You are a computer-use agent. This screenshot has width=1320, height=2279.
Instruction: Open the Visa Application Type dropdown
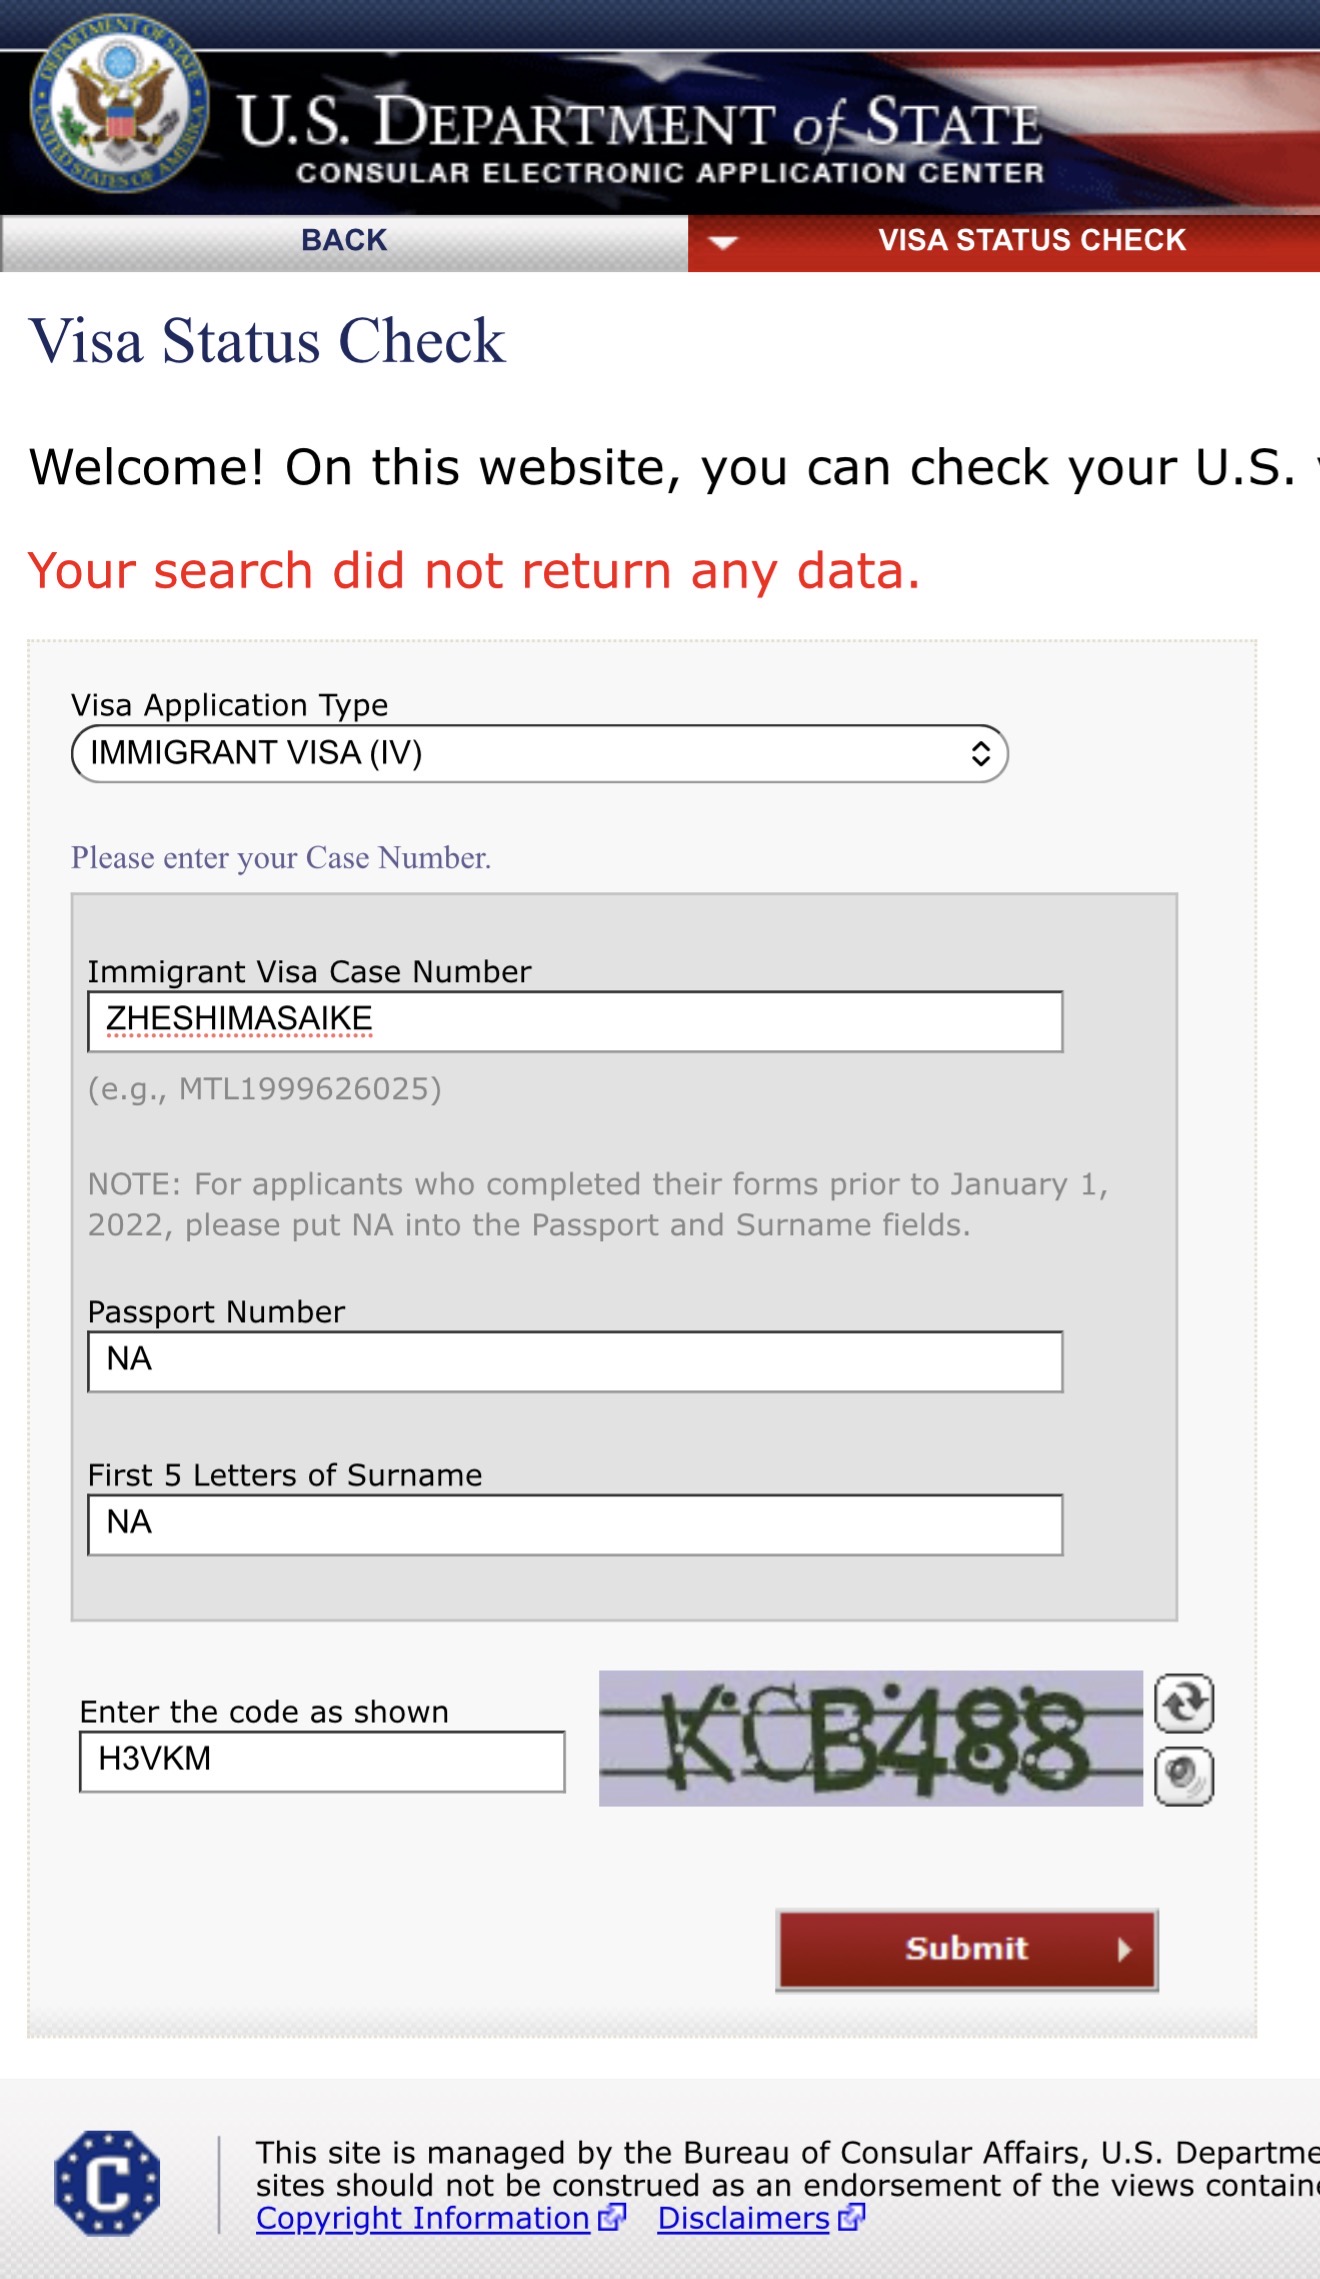539,753
